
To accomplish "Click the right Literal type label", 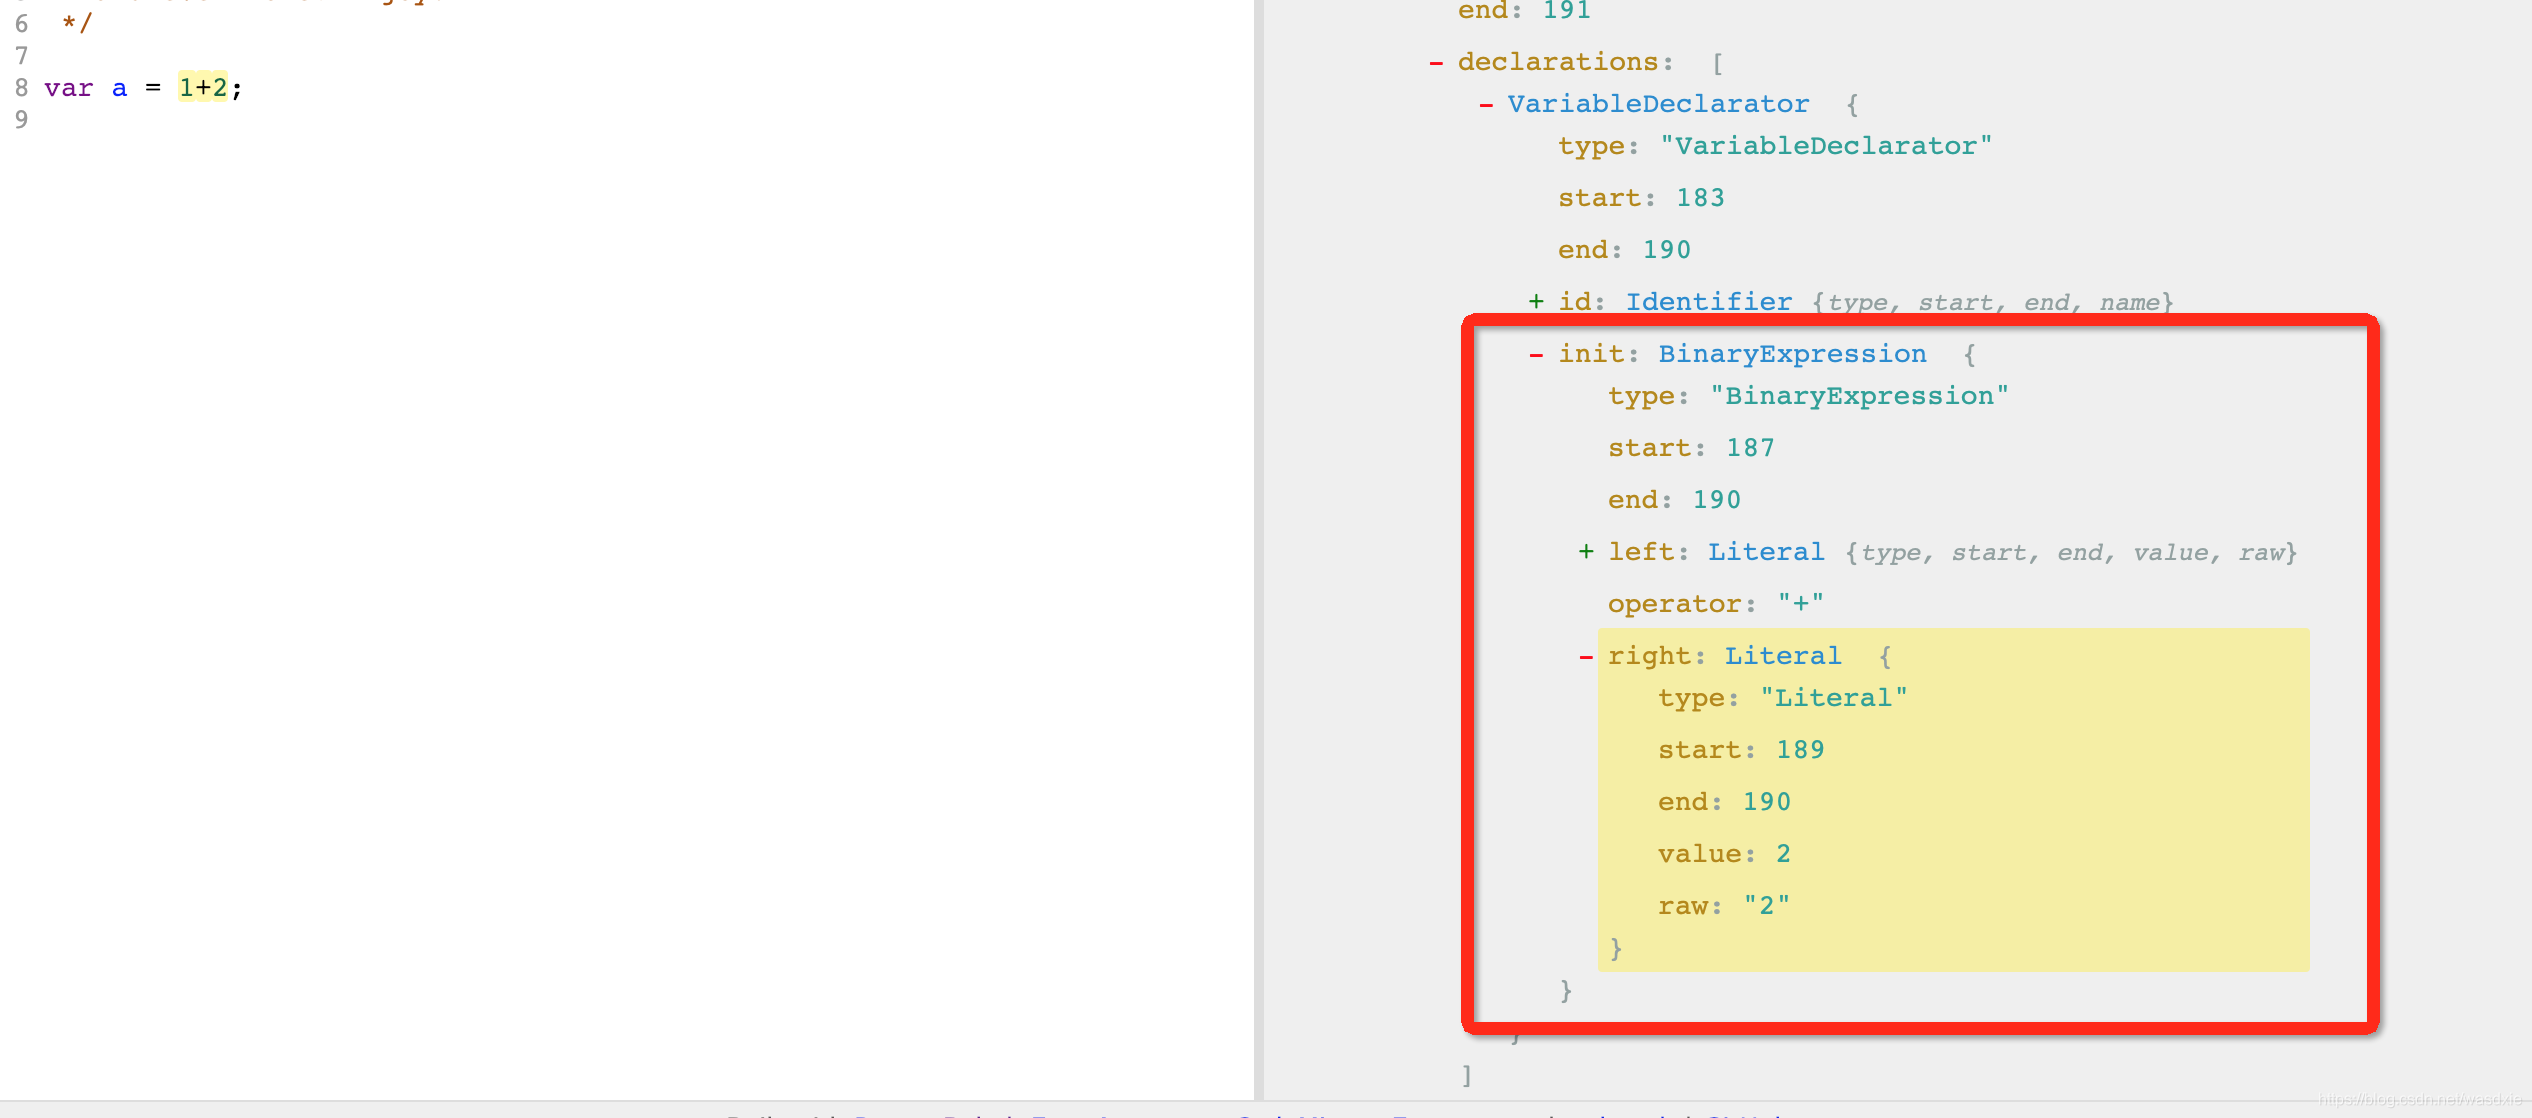I will [x=1783, y=656].
